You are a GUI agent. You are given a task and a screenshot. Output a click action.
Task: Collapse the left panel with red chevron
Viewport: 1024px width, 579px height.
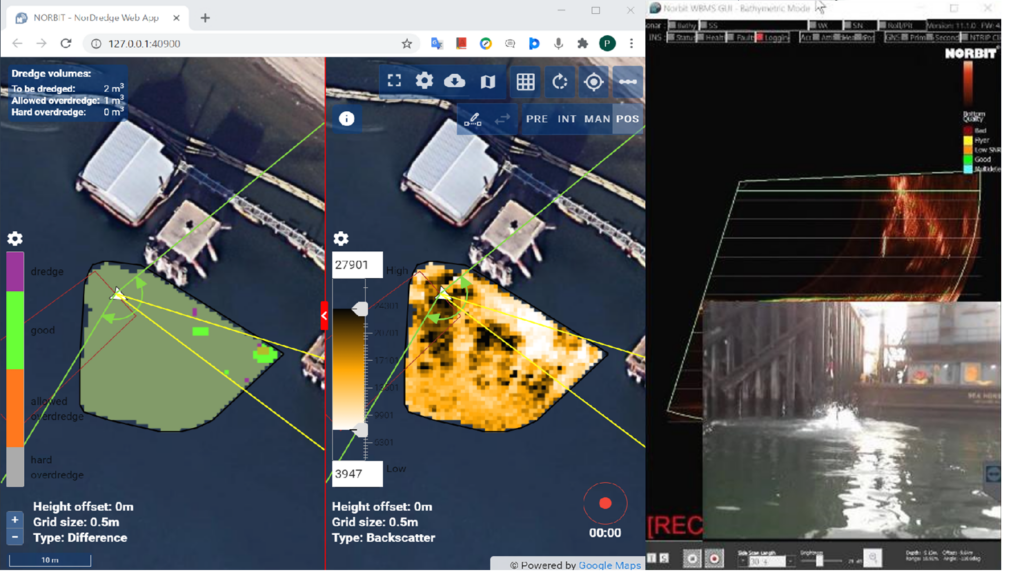(x=323, y=316)
